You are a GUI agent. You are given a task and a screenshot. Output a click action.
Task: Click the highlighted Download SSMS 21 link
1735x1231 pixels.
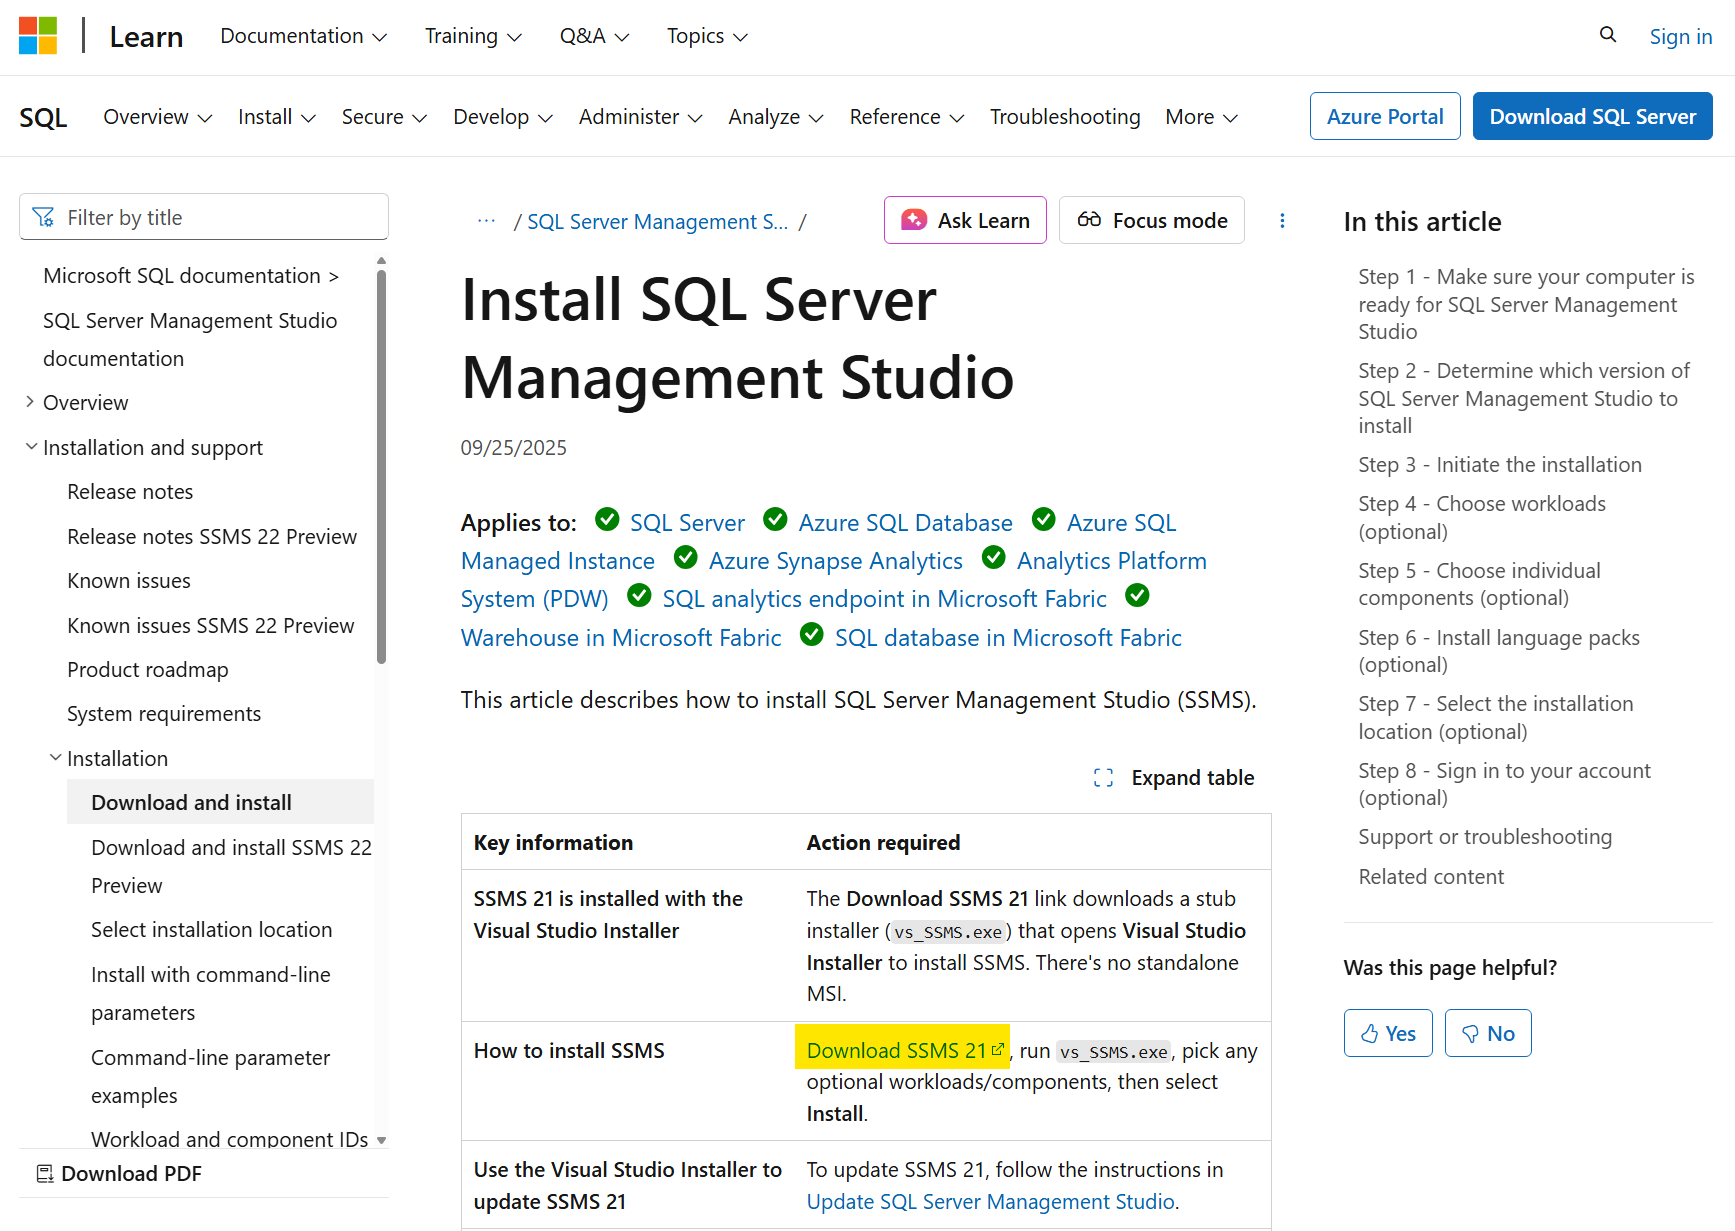897,1050
